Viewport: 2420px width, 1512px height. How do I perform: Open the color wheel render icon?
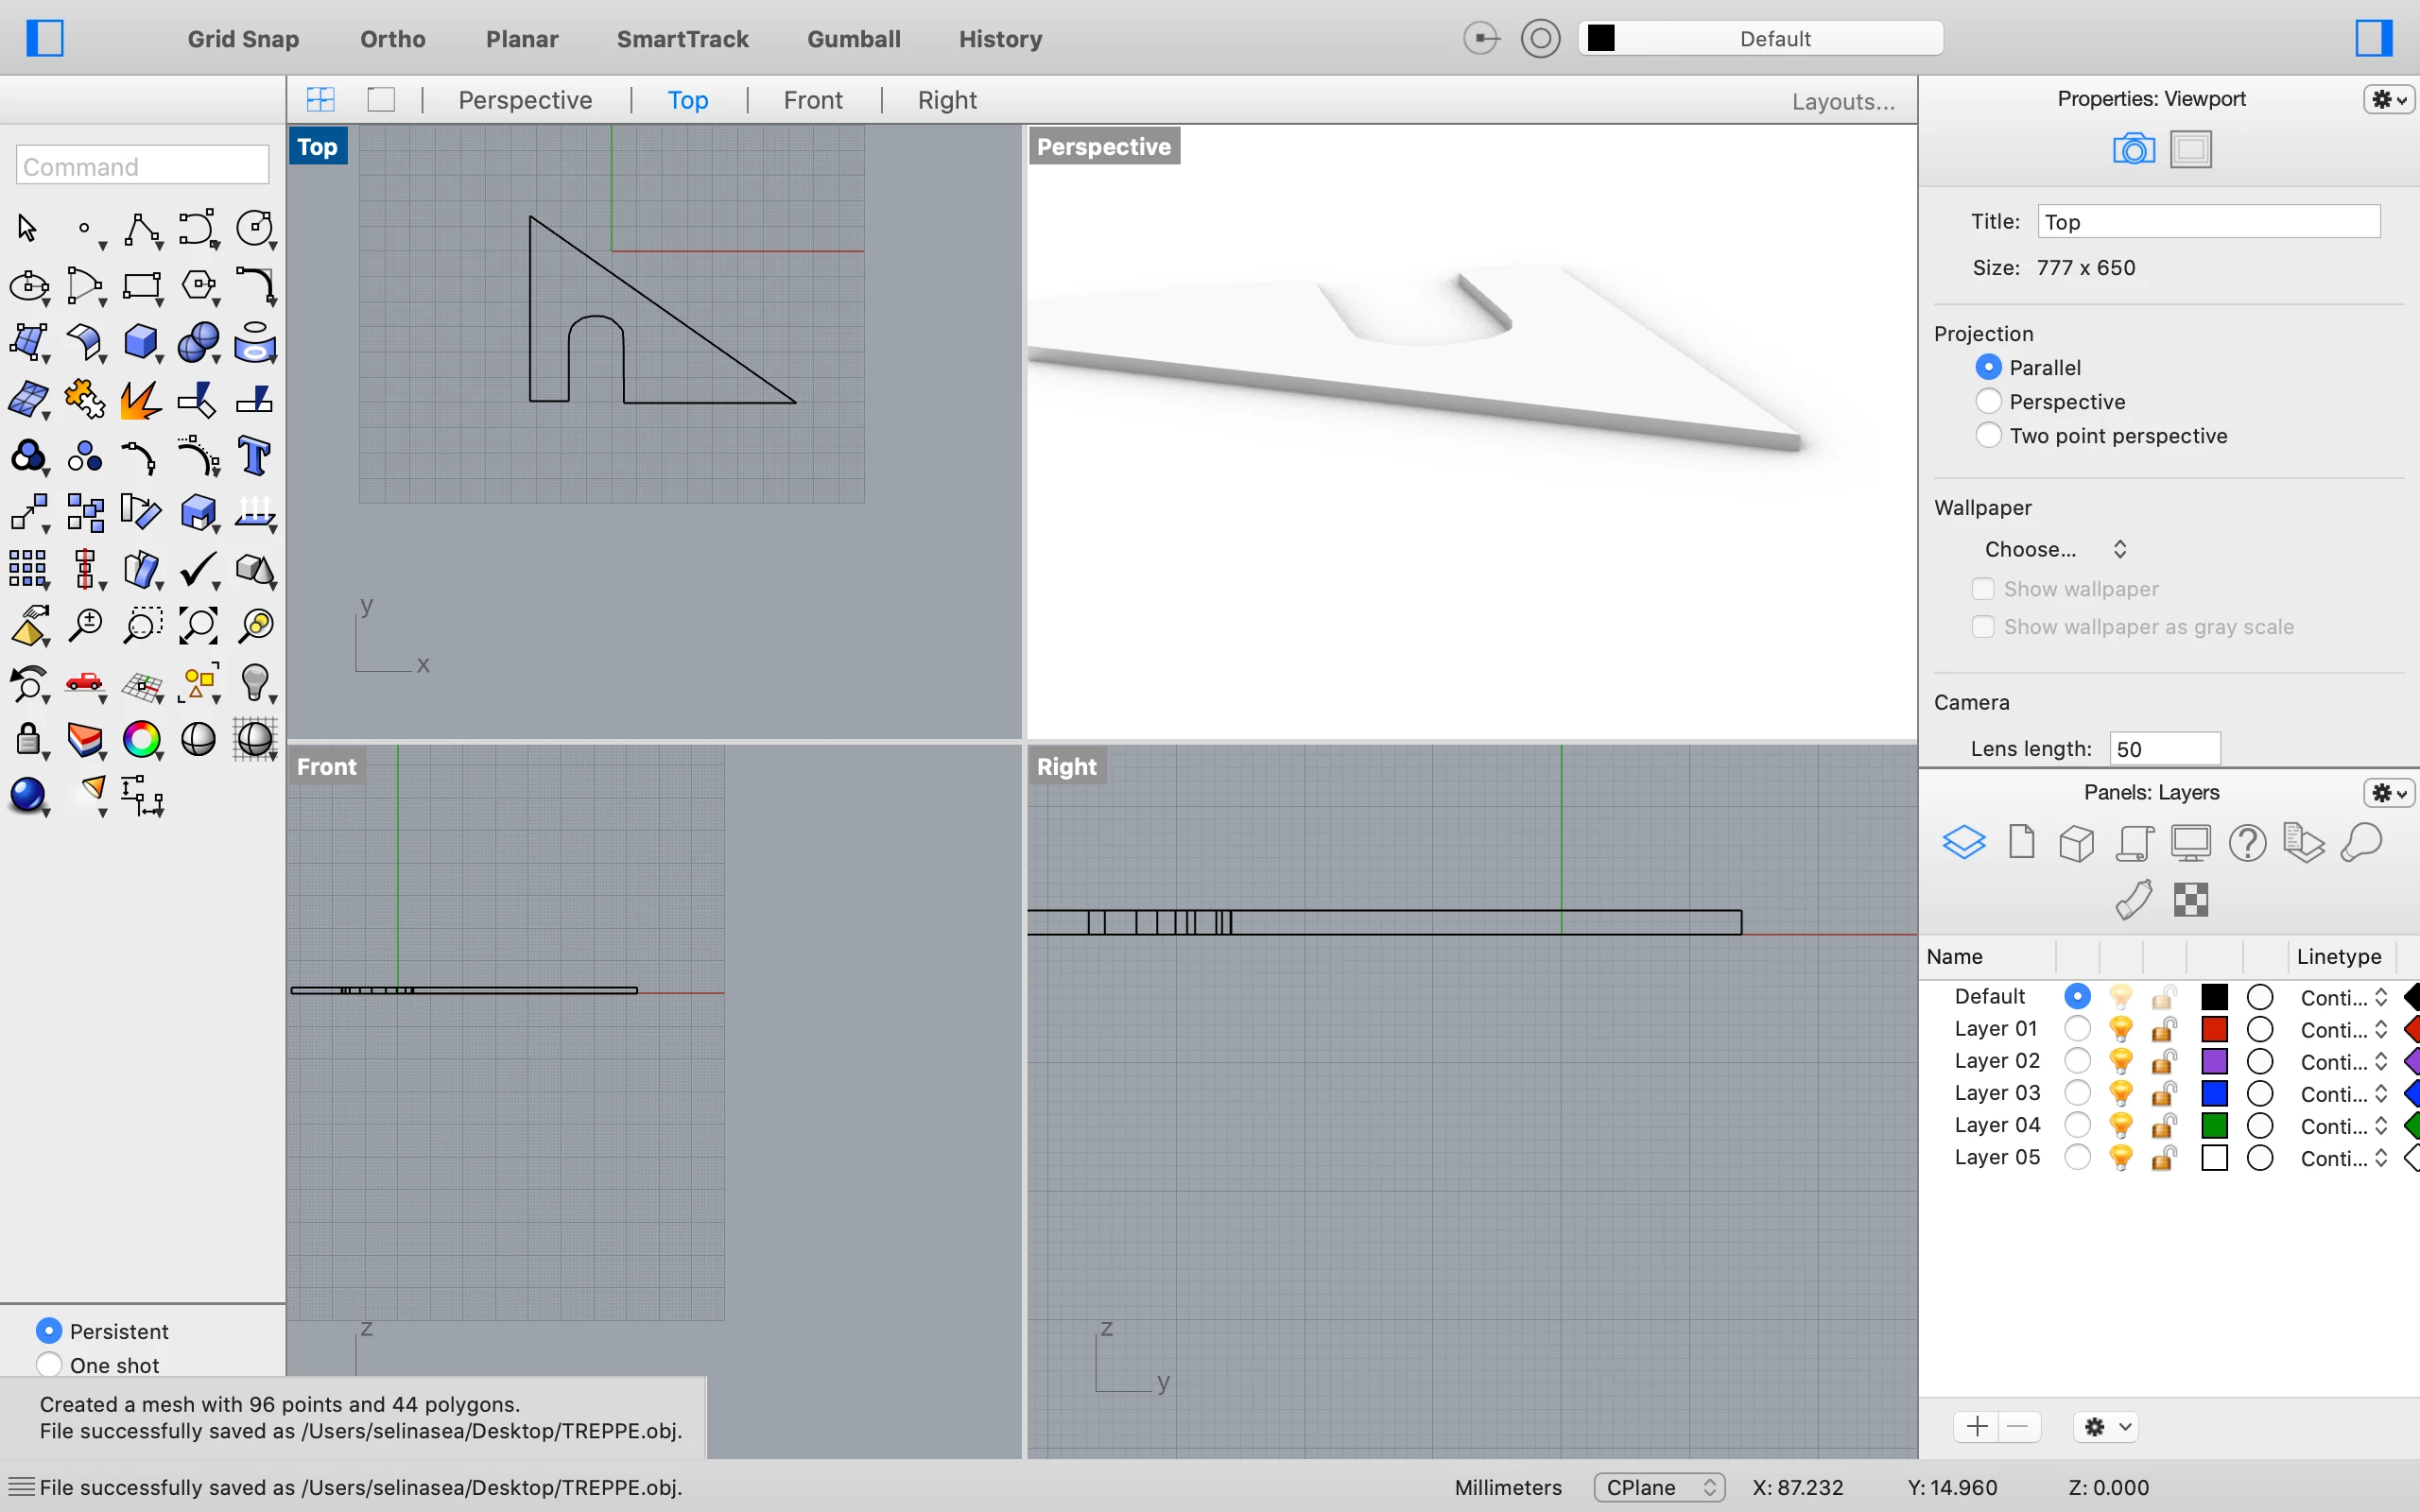point(141,740)
